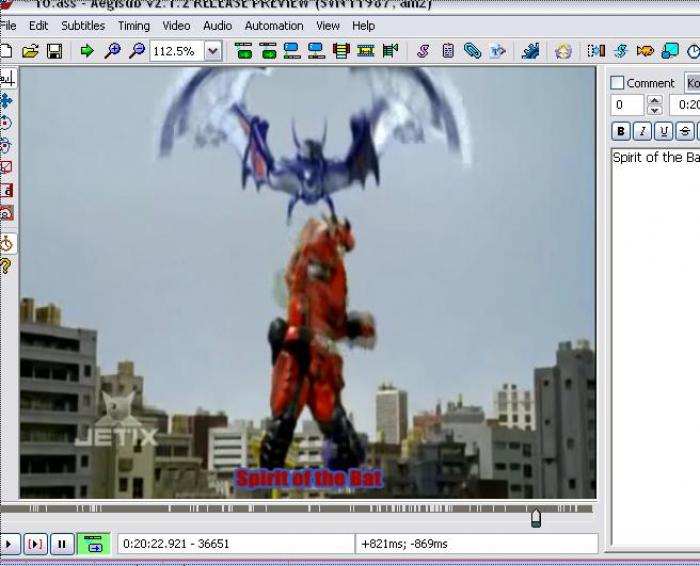Play the video
The height and width of the screenshot is (566, 700).
9,544
